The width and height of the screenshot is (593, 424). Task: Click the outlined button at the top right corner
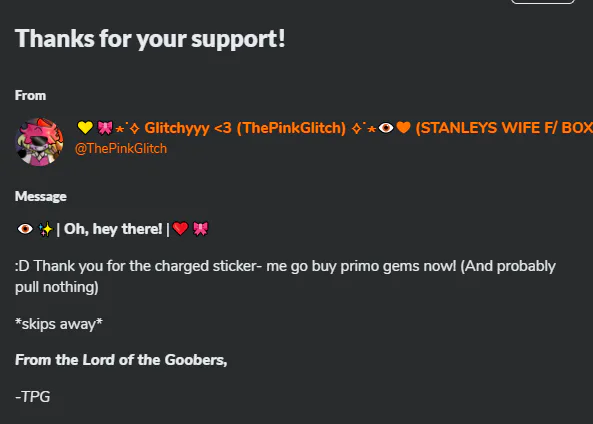(x=543, y=2)
